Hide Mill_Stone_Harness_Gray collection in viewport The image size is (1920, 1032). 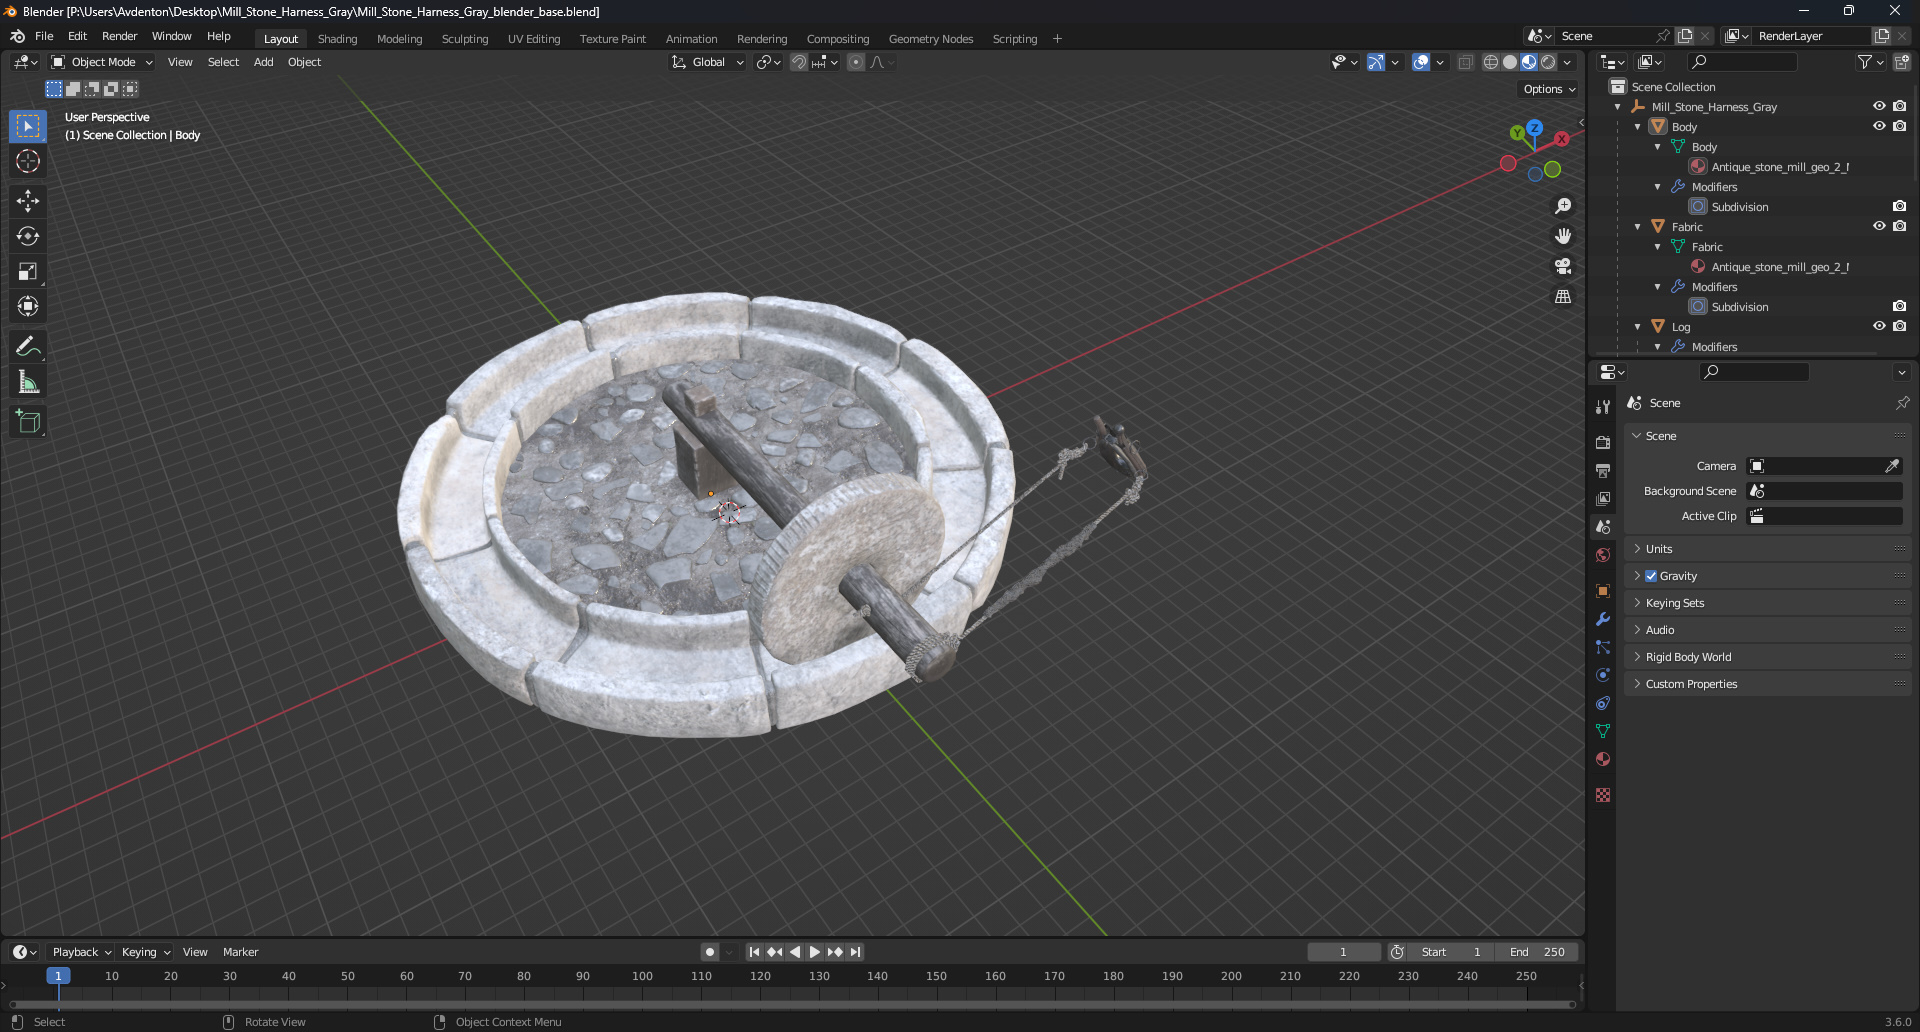tap(1879, 106)
